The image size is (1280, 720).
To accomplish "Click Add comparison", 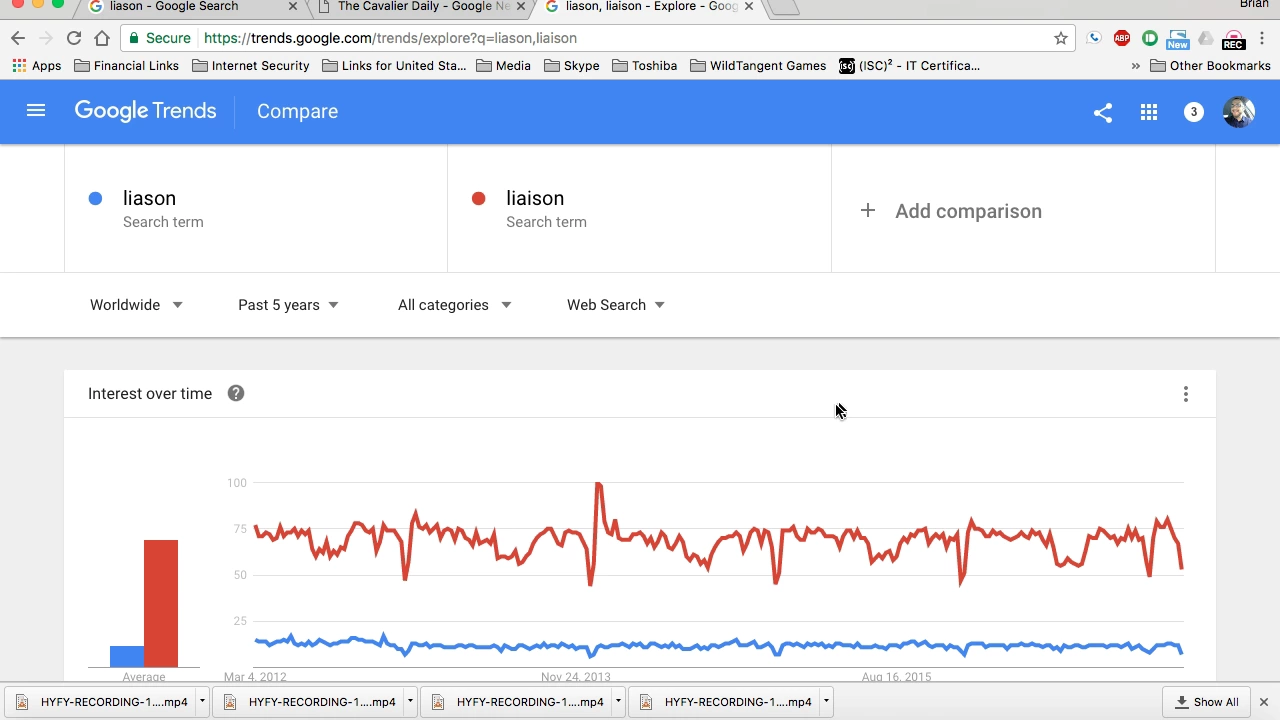I will 968,211.
